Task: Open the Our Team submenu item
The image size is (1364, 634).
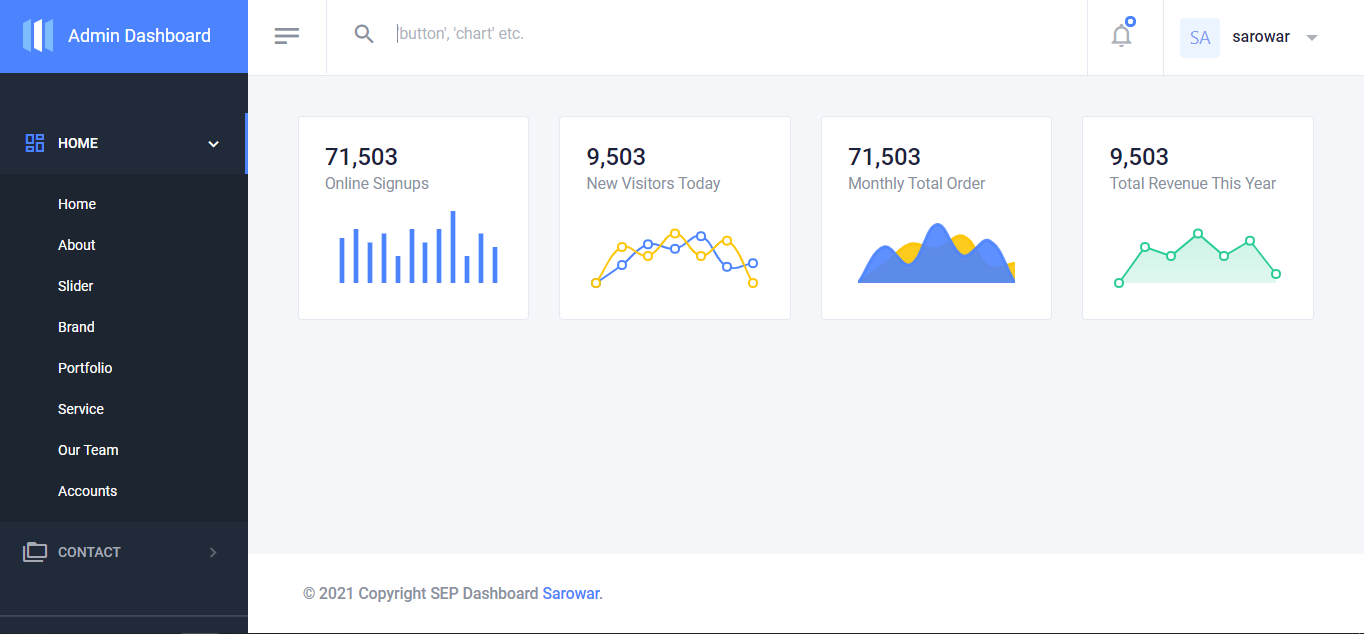Action: pyautogui.click(x=88, y=450)
